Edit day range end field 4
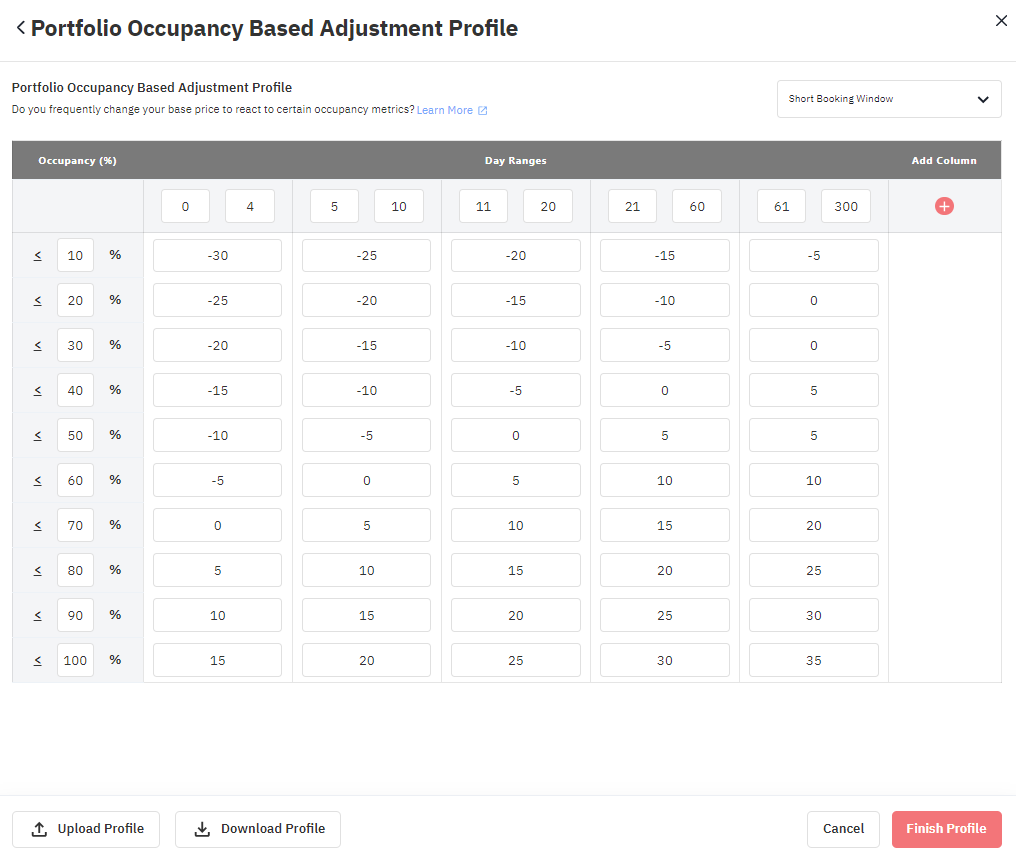 (250, 206)
